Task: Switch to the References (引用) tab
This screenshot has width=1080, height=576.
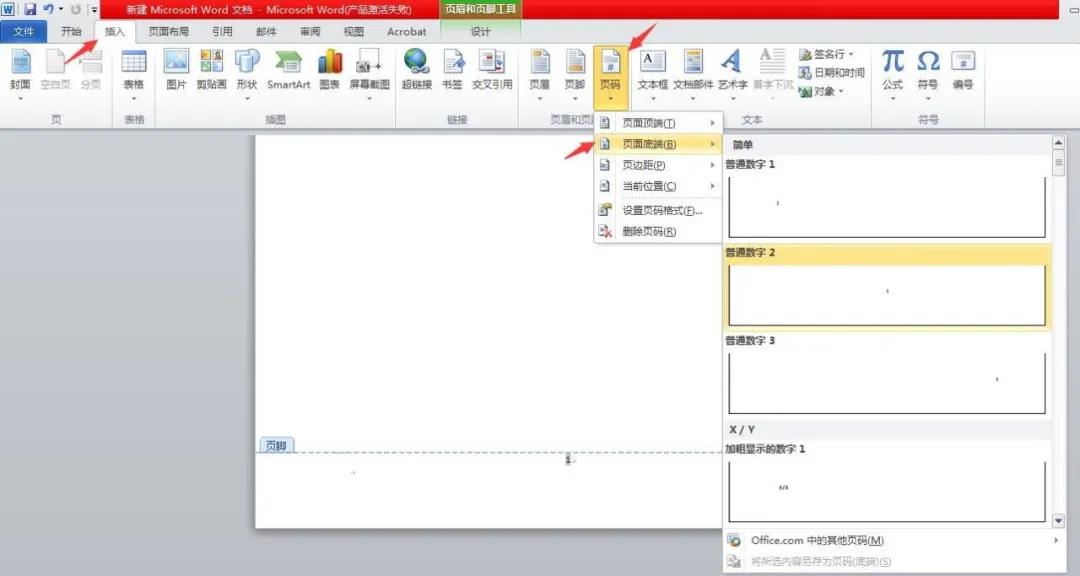Action: tap(222, 32)
